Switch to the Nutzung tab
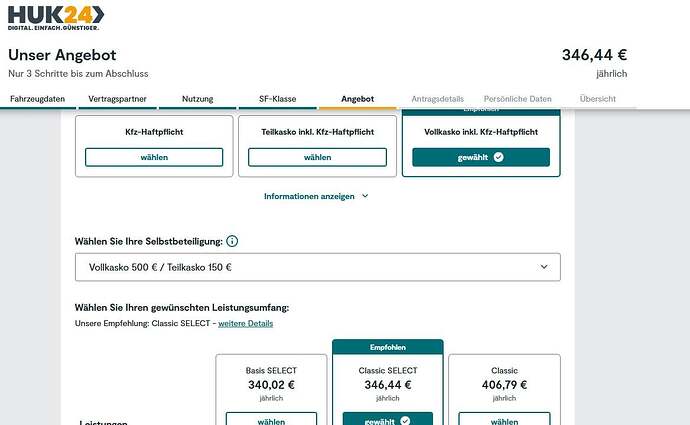Image resolution: width=690 pixels, height=425 pixels. point(198,99)
